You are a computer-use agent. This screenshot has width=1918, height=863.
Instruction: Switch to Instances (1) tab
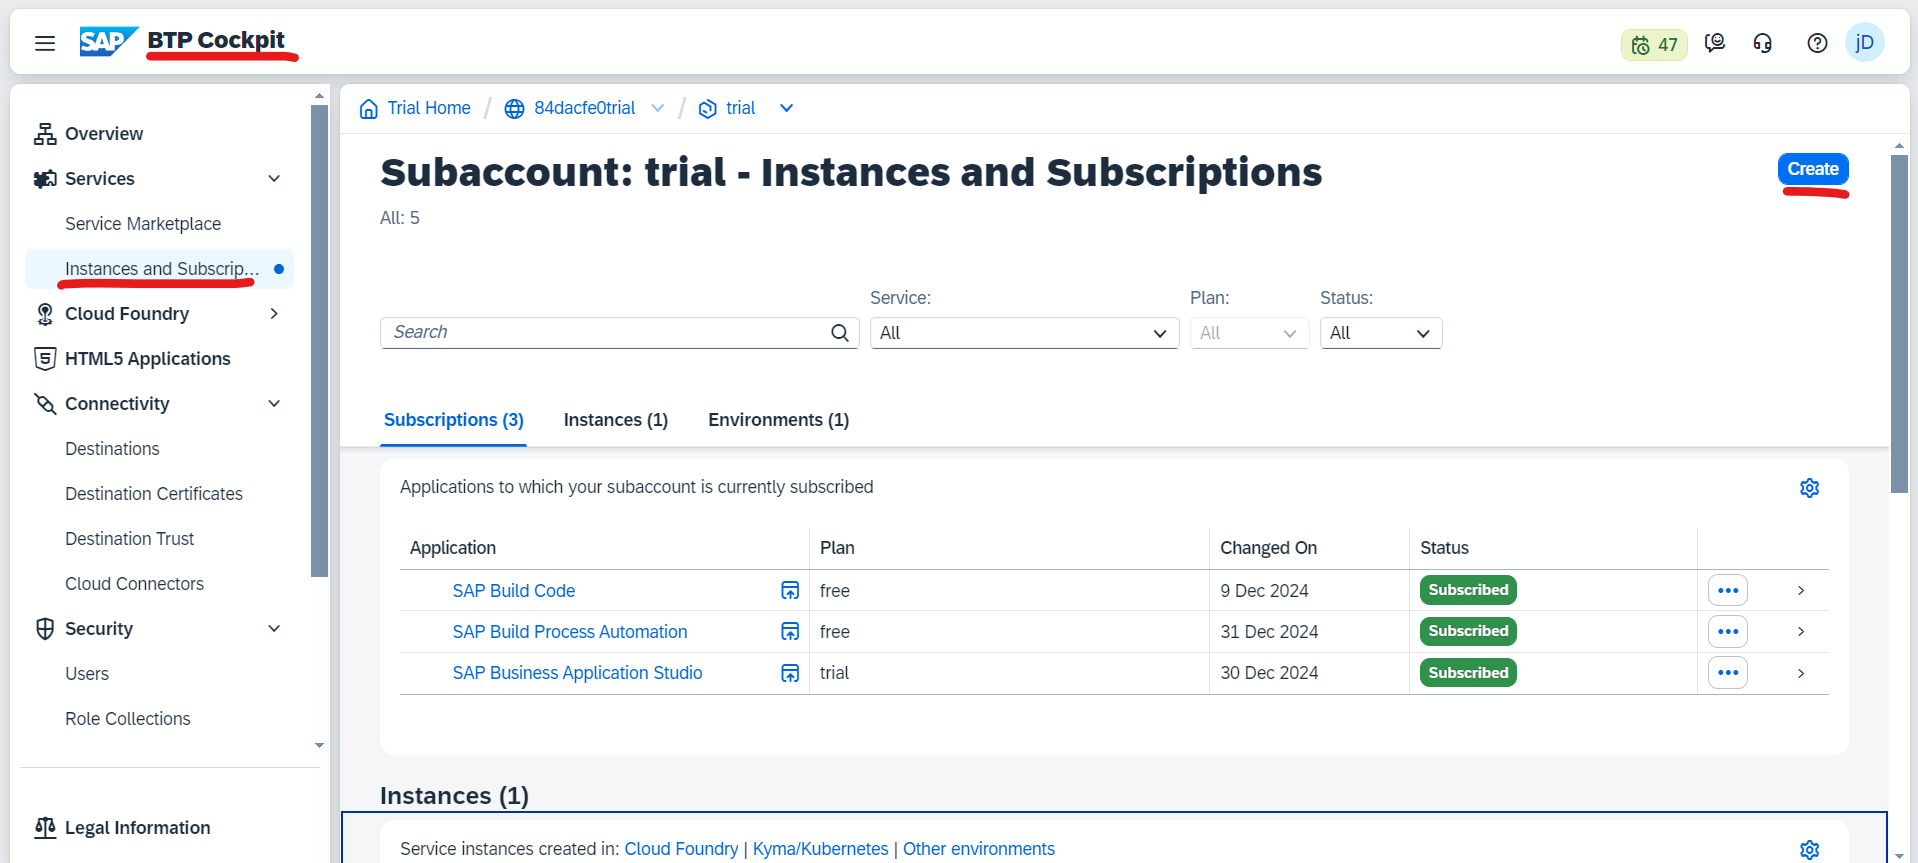coord(616,420)
